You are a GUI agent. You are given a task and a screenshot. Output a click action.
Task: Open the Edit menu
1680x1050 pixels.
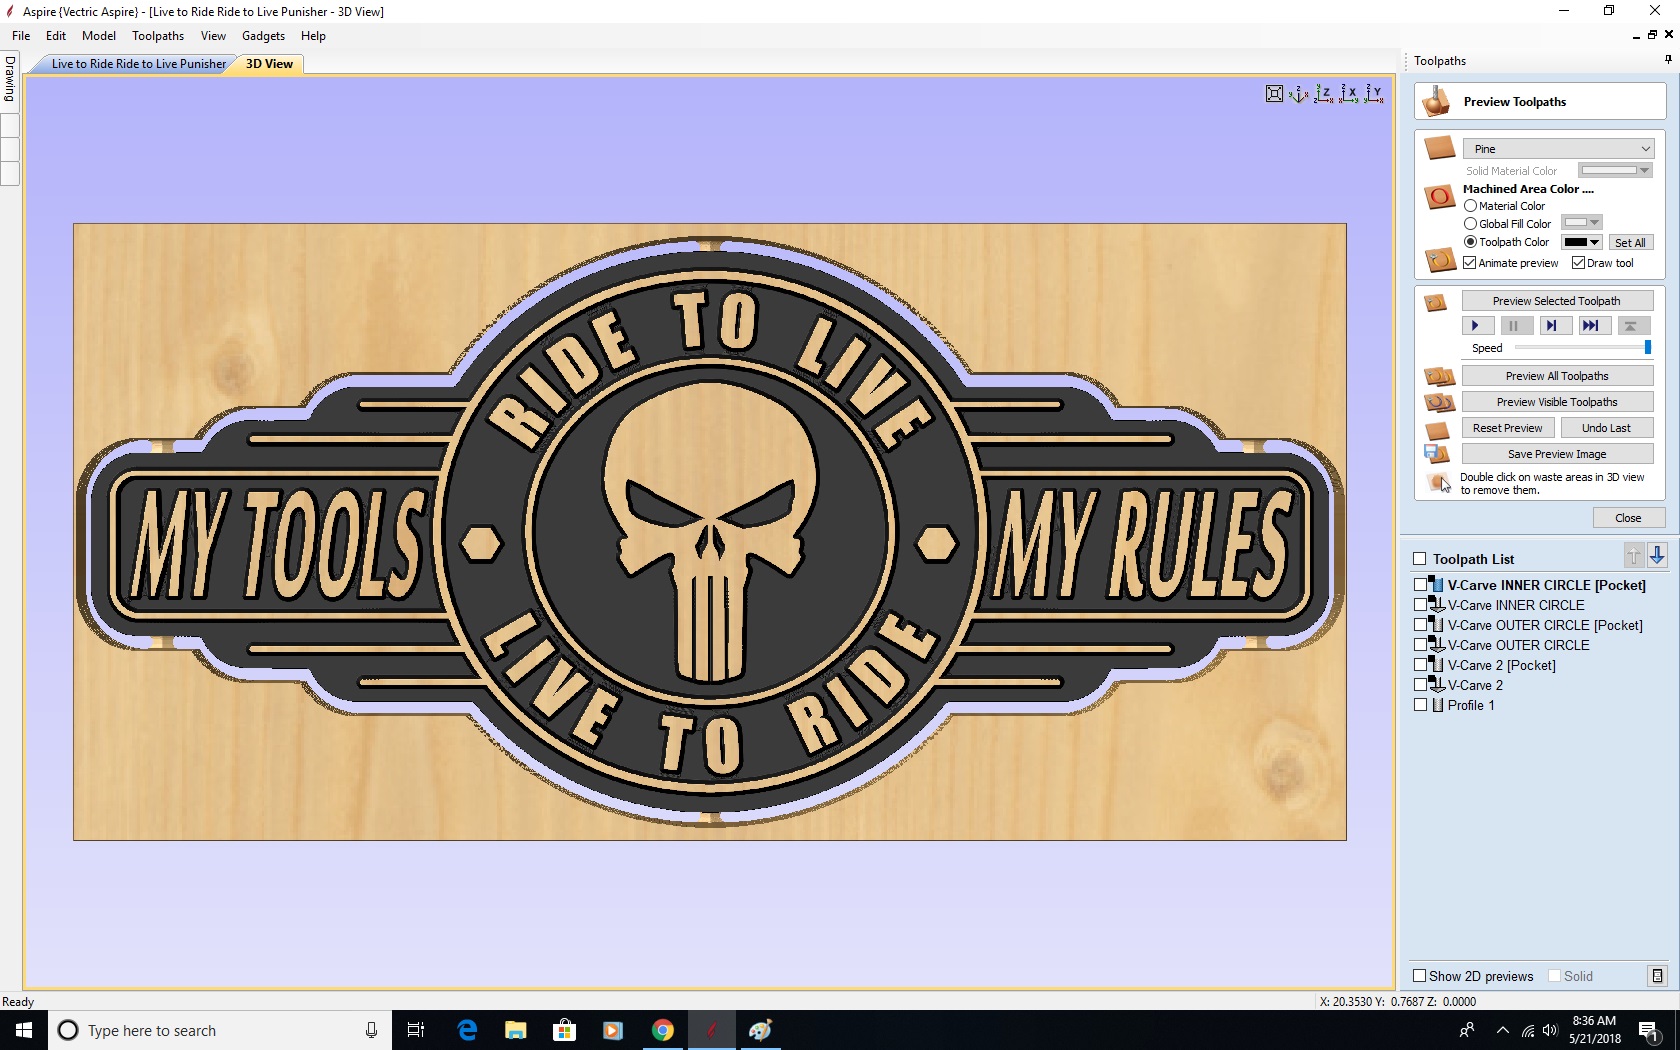coord(56,36)
